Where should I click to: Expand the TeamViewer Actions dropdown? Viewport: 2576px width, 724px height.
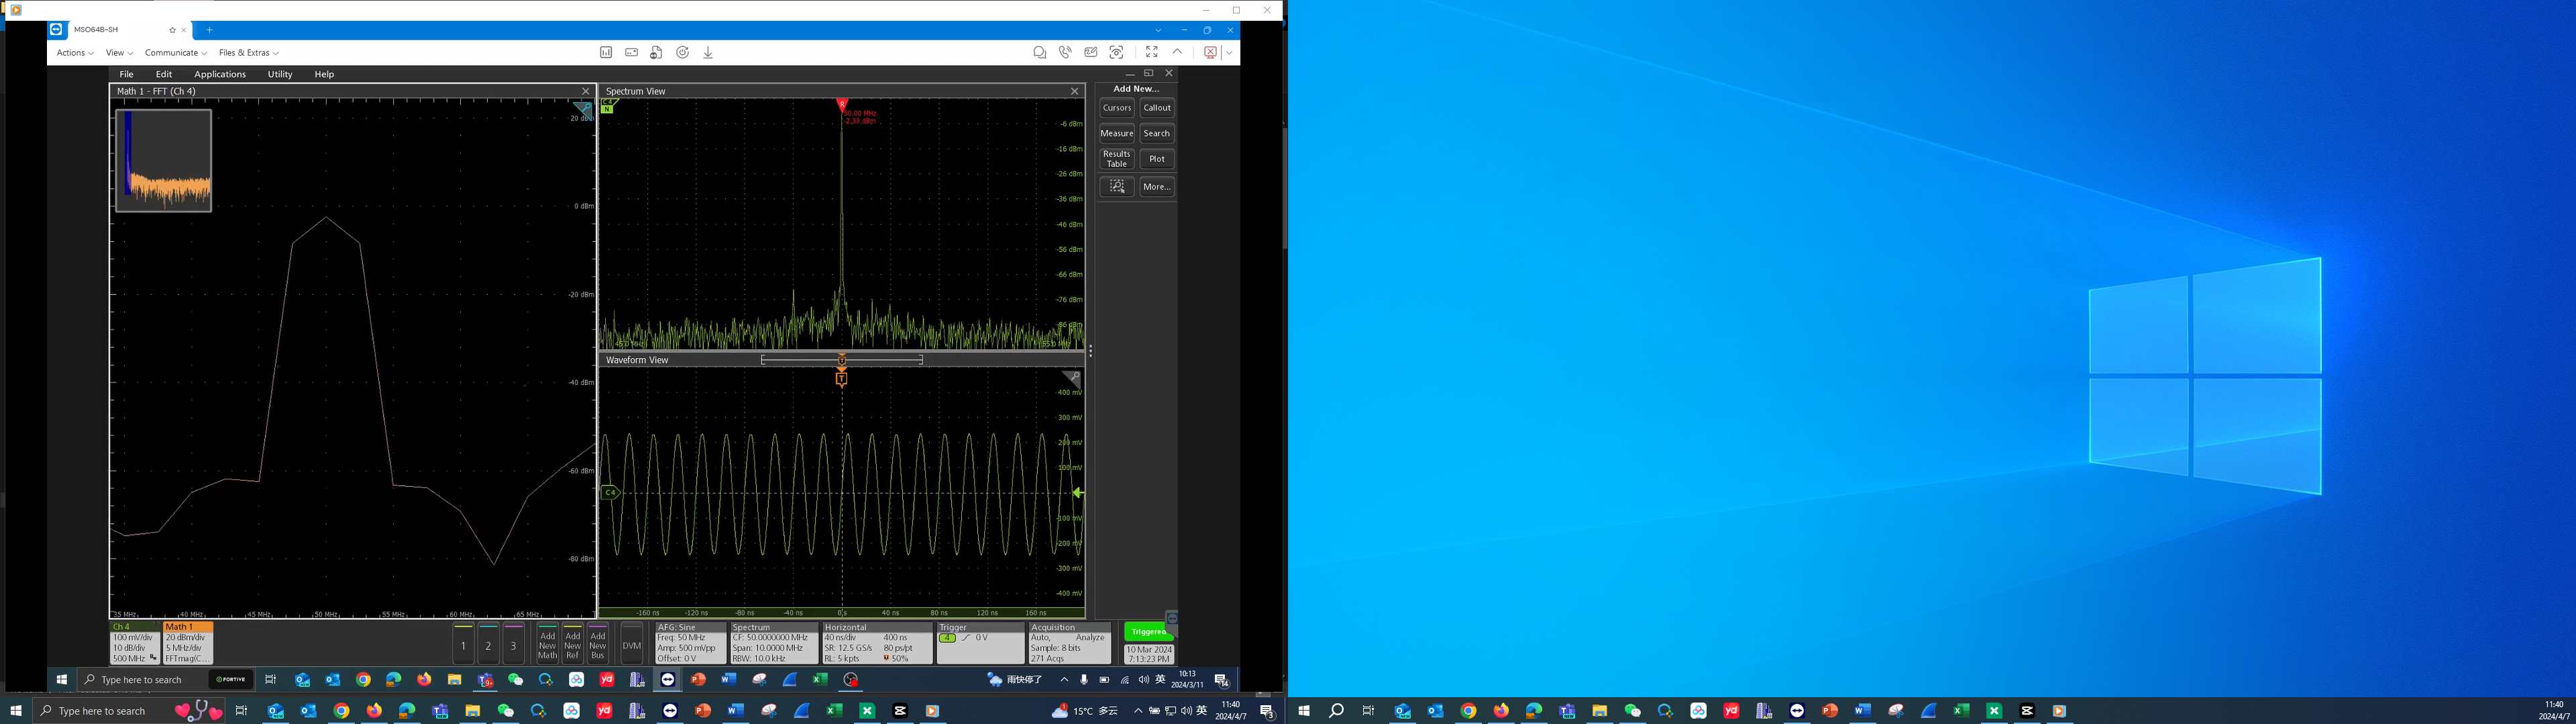75,53
